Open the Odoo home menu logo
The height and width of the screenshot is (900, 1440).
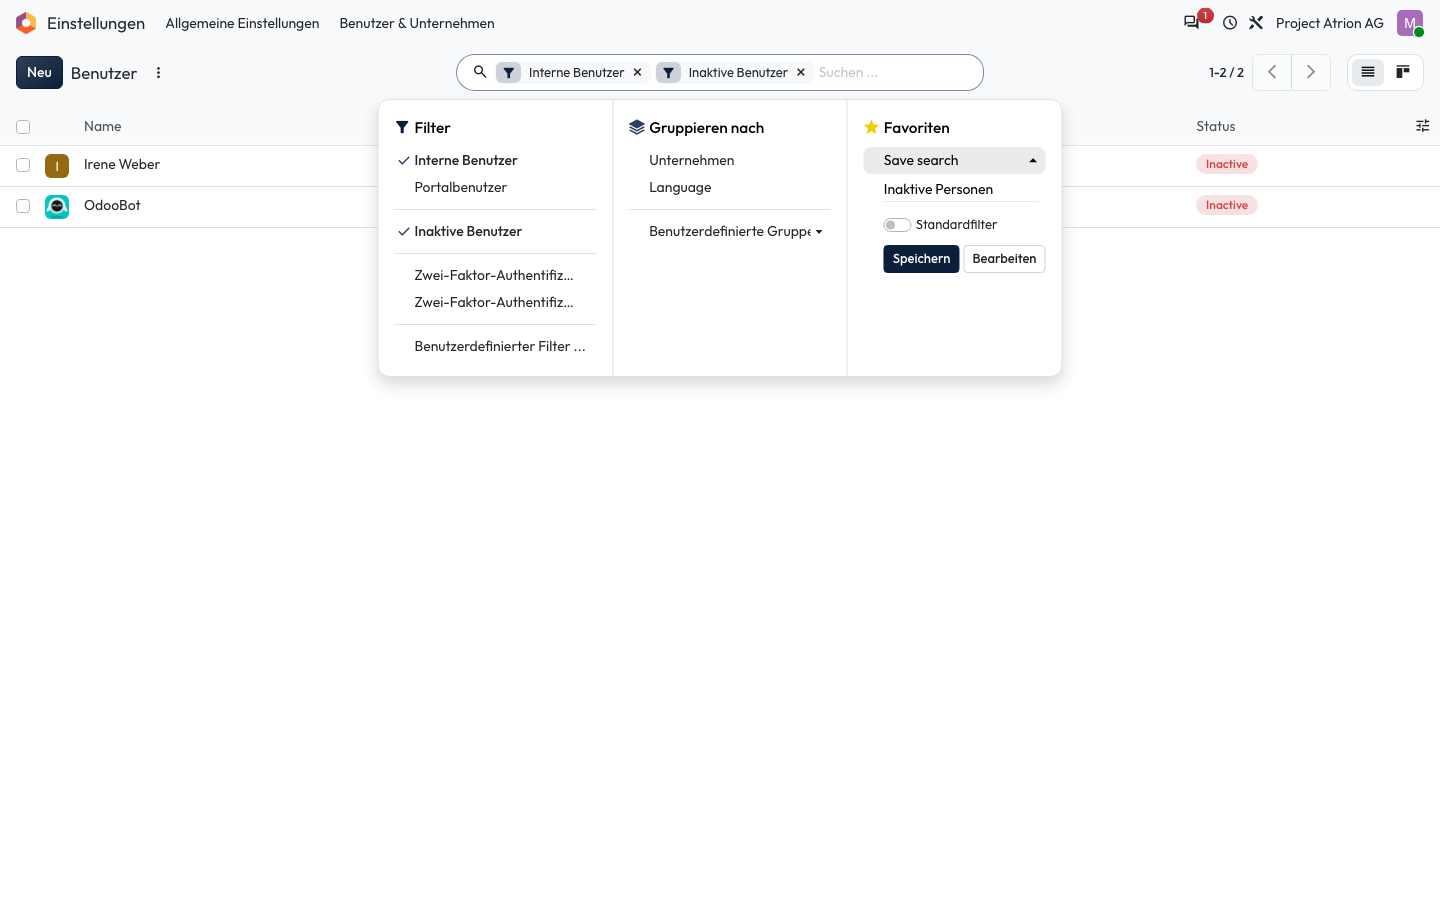(26, 23)
